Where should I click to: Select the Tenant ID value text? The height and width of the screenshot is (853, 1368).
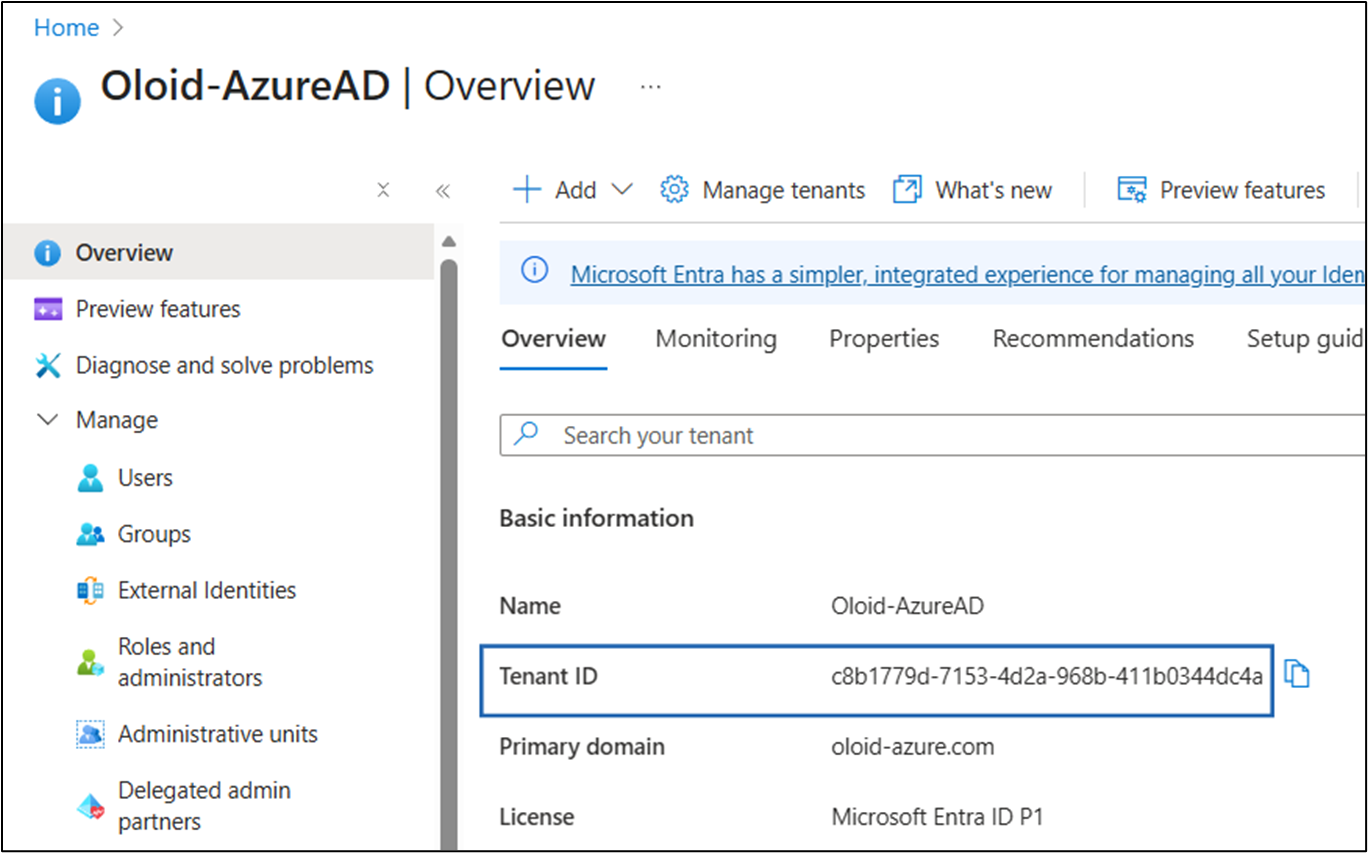1047,677
